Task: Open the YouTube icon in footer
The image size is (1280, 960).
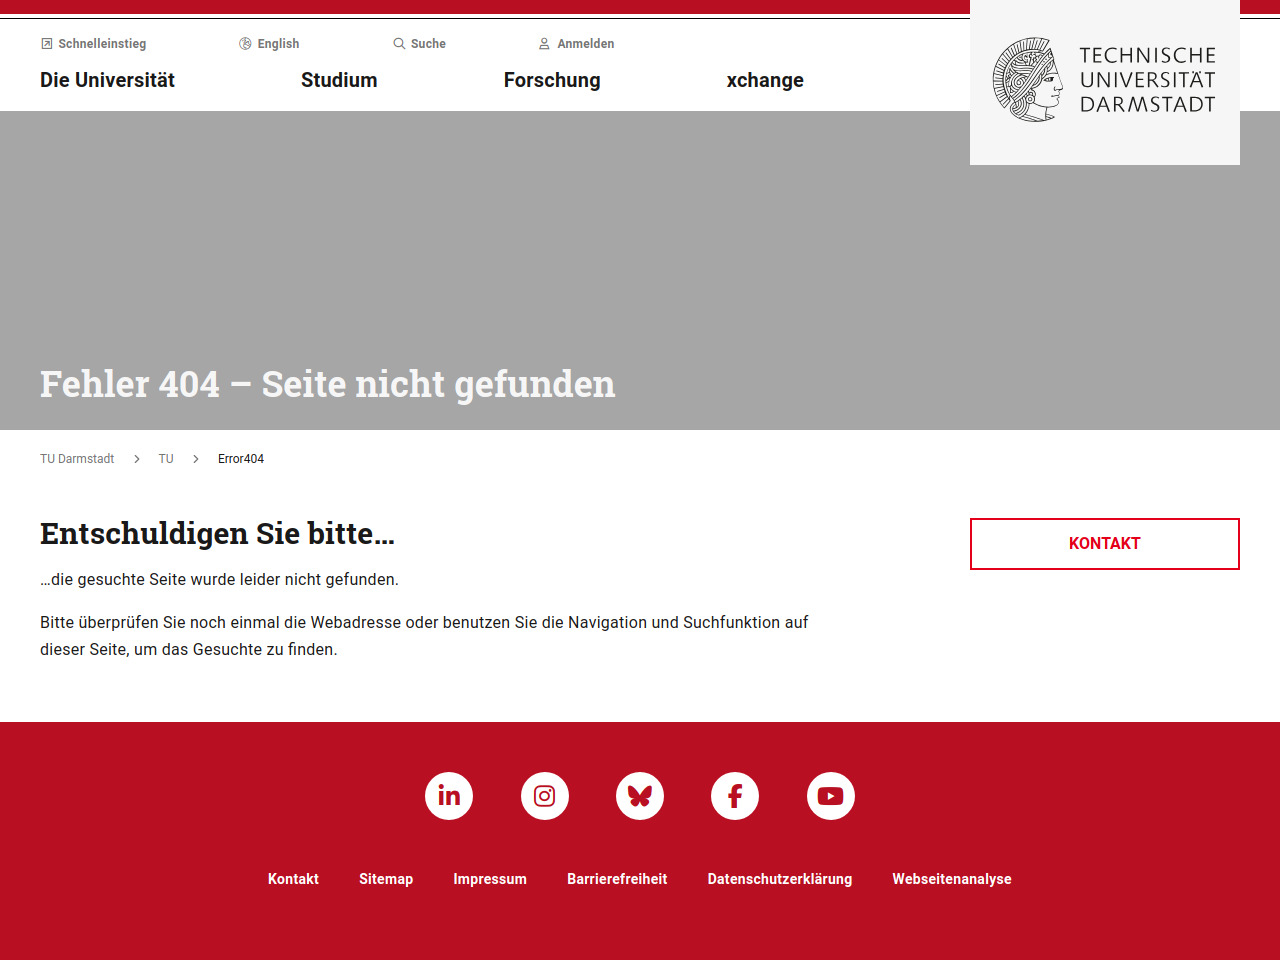Action: (831, 796)
